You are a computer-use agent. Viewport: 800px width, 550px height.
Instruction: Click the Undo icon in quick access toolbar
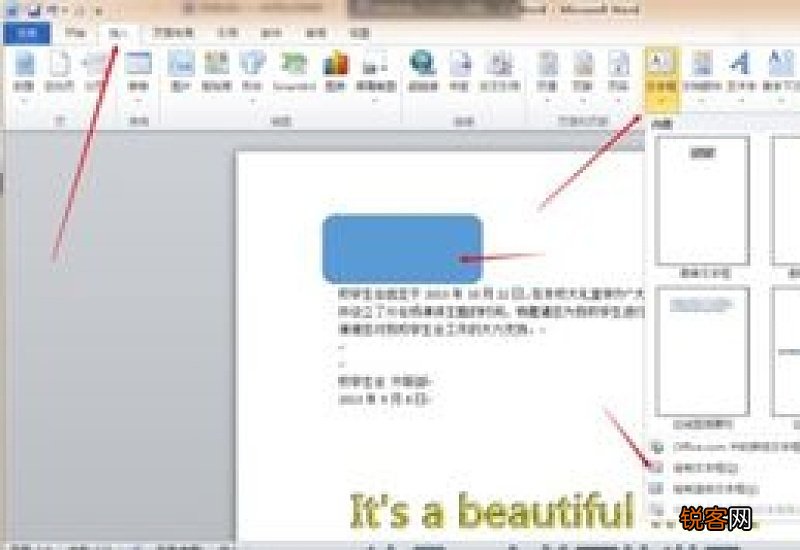pos(54,10)
